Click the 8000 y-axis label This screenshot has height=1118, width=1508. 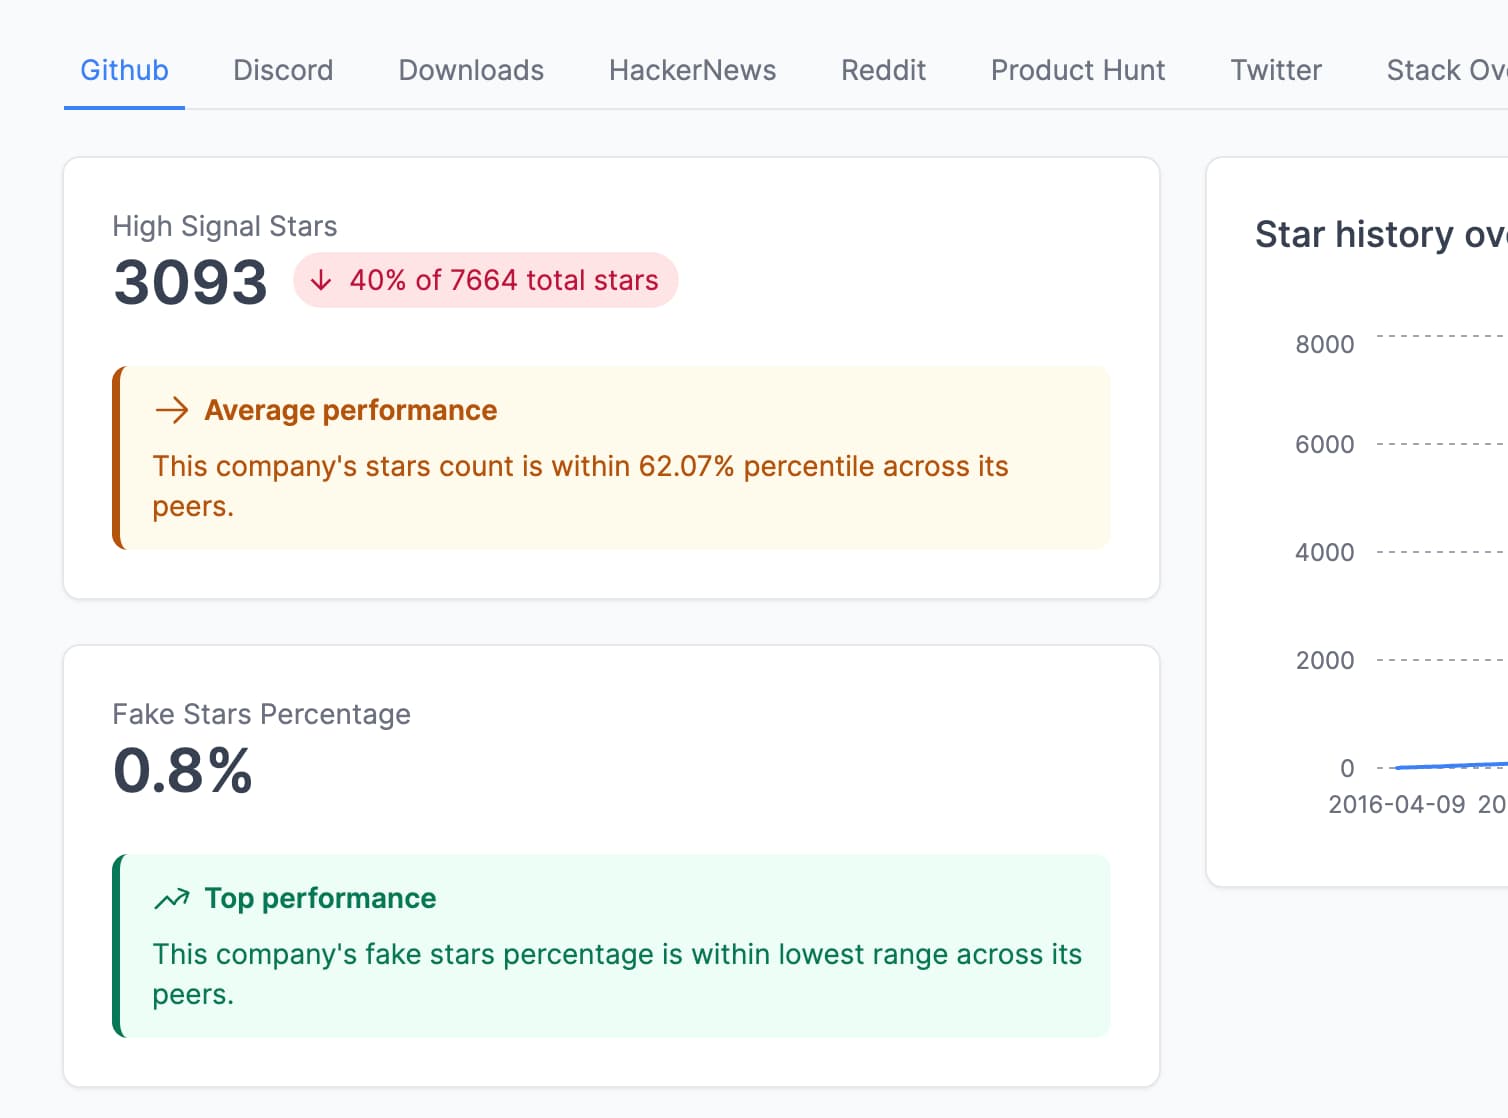[x=1324, y=344]
